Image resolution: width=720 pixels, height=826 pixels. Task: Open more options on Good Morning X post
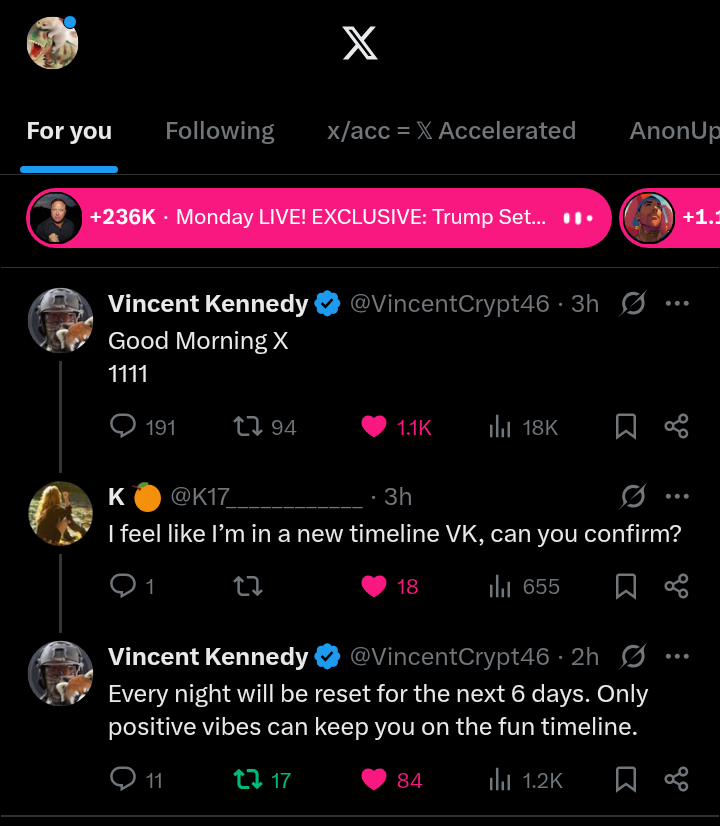(677, 303)
